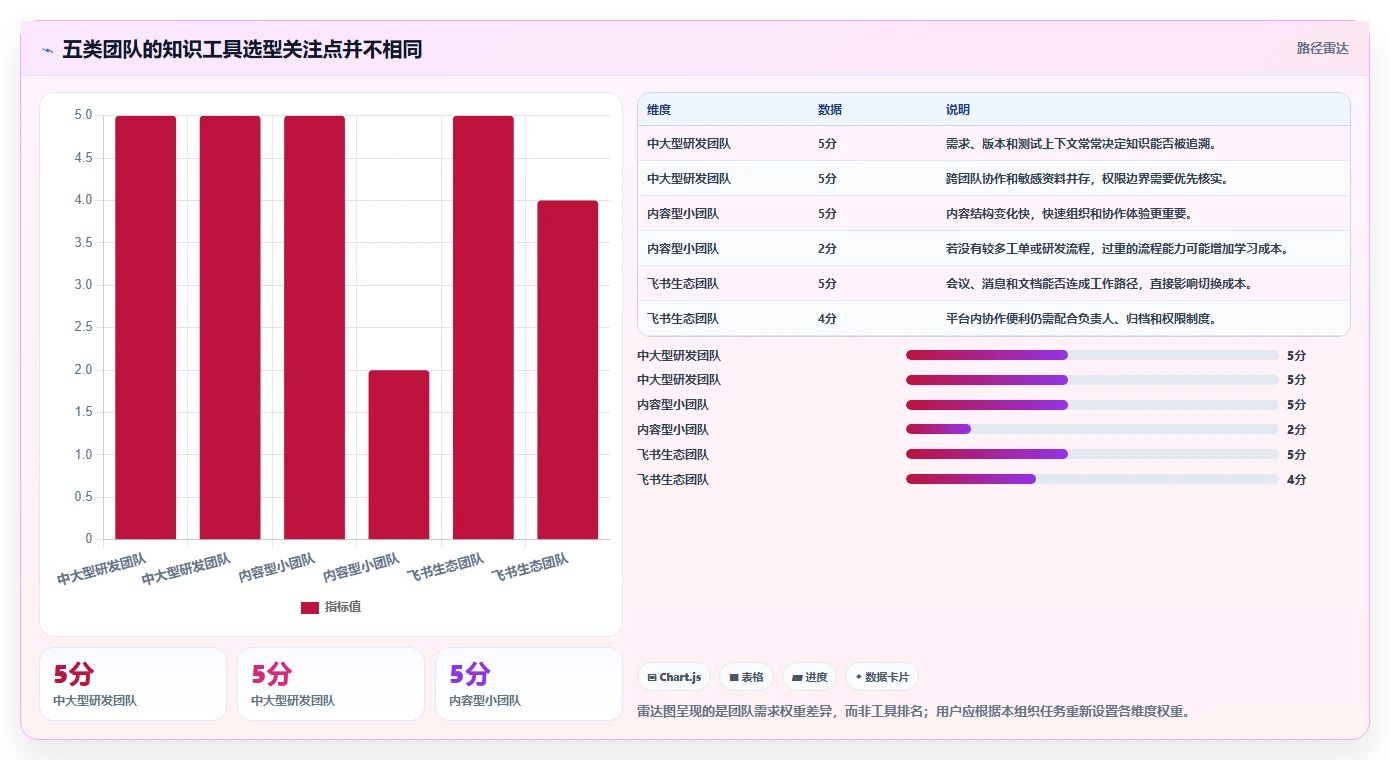The image size is (1390, 760).
Task: Select the 表格 chip
Action: [x=746, y=677]
